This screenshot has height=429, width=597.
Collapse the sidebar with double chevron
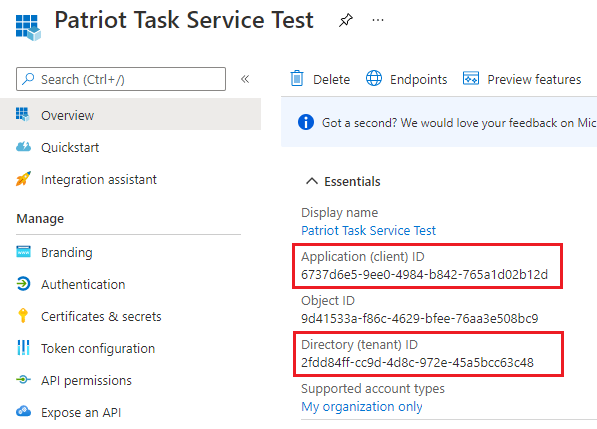coord(245,79)
